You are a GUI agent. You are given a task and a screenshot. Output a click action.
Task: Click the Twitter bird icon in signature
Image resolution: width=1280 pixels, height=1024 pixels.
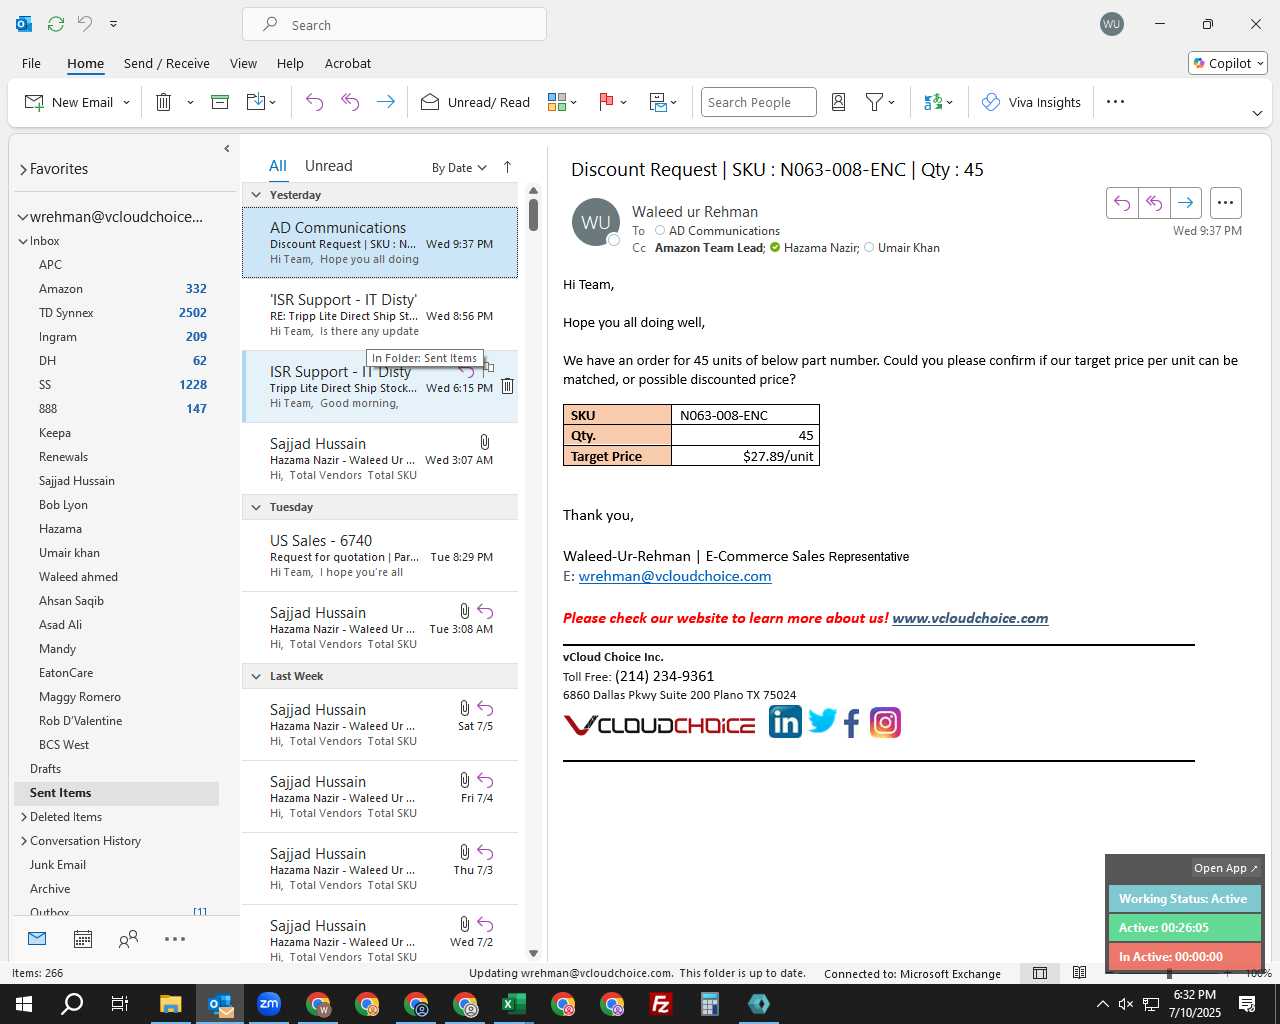[822, 721]
